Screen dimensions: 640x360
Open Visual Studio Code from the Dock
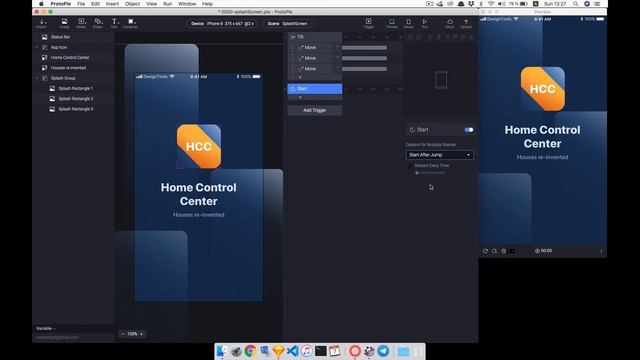[293, 351]
